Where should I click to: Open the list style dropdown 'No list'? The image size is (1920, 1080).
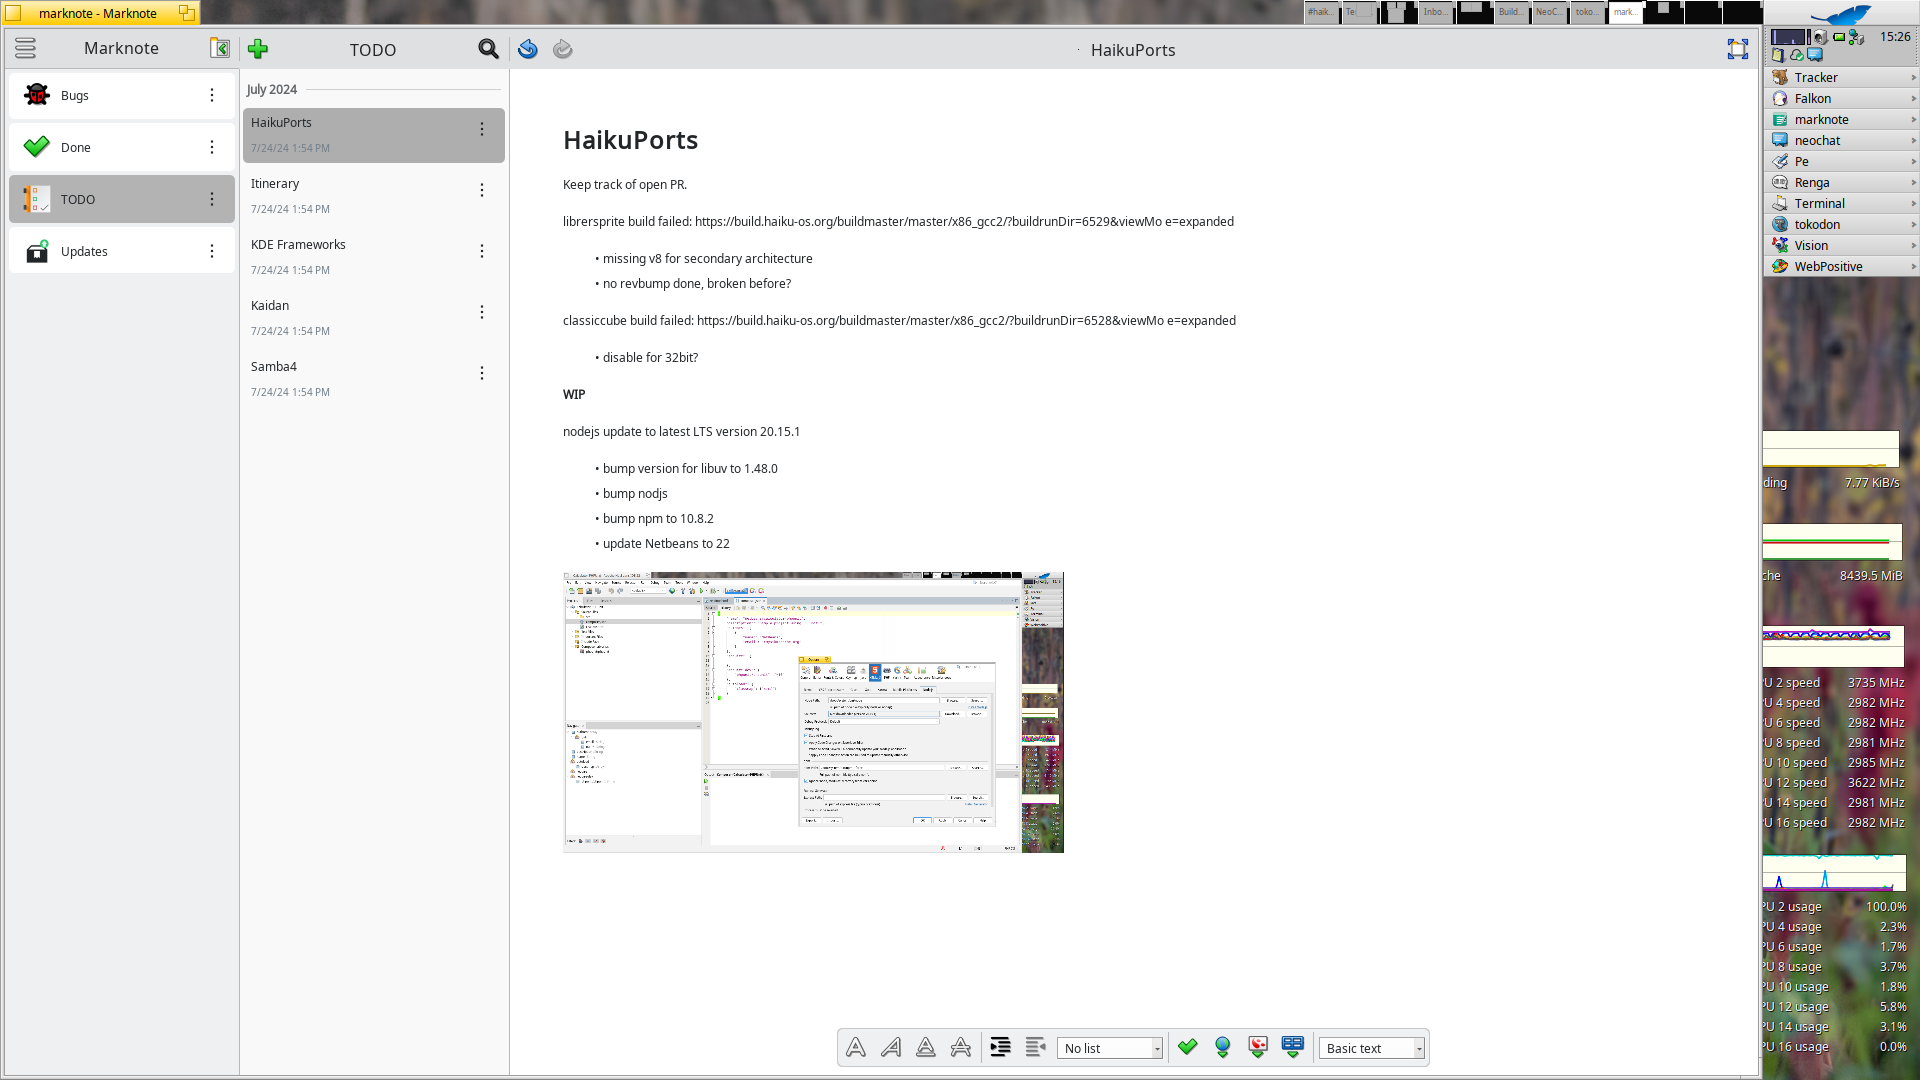coord(1110,1048)
